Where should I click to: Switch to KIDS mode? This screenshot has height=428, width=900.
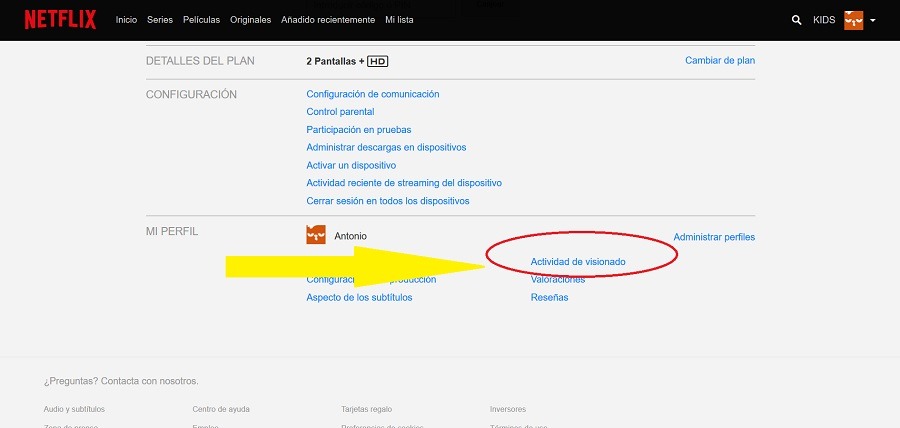[x=824, y=20]
